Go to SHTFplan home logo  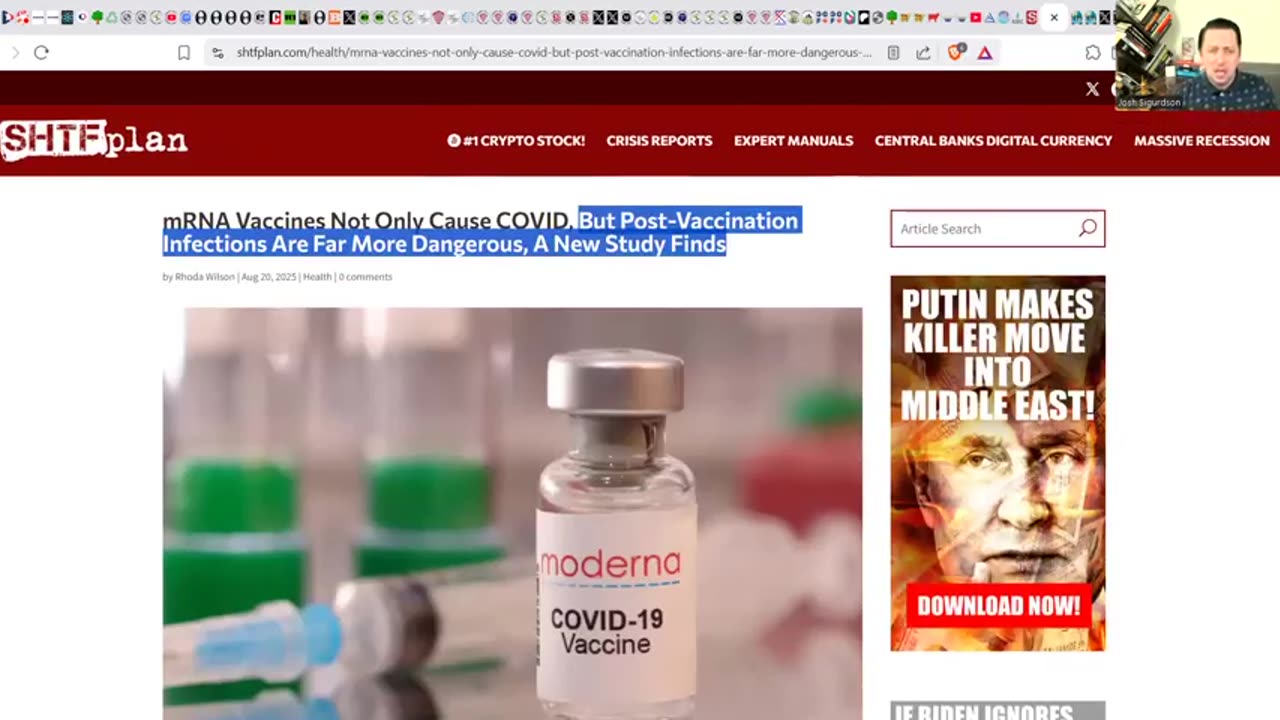[94, 140]
